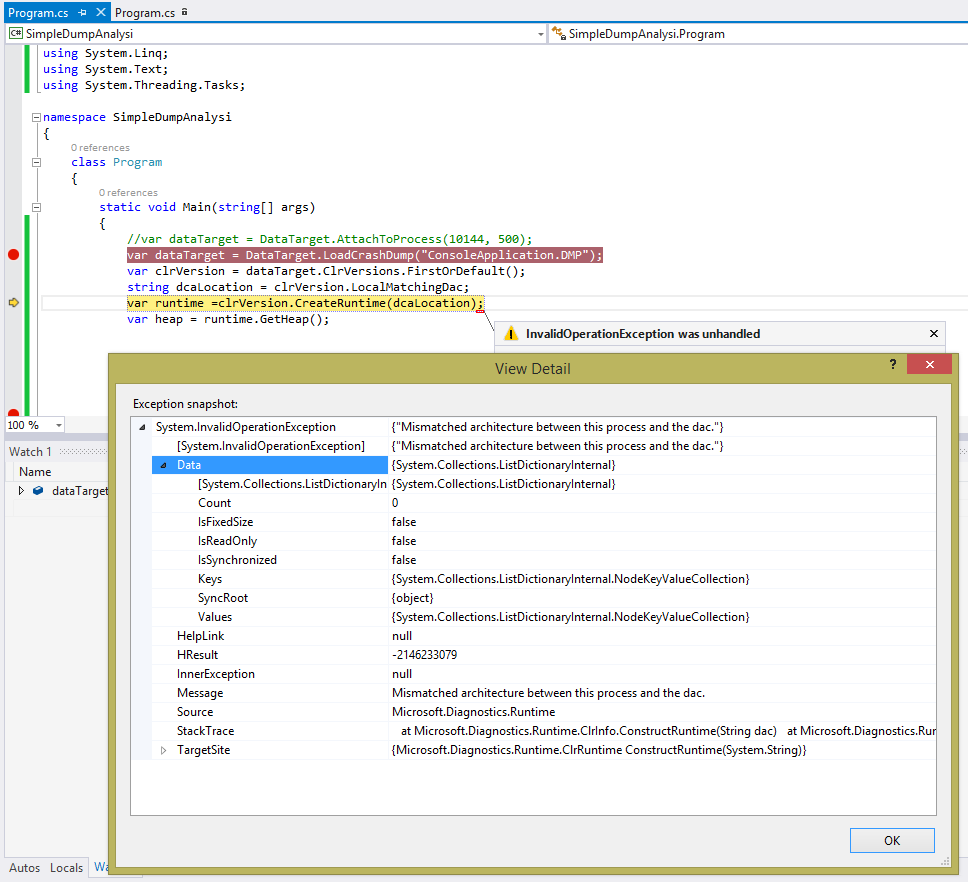Click the help question mark in the View Detail dialog
The height and width of the screenshot is (882, 968).
coord(893,364)
